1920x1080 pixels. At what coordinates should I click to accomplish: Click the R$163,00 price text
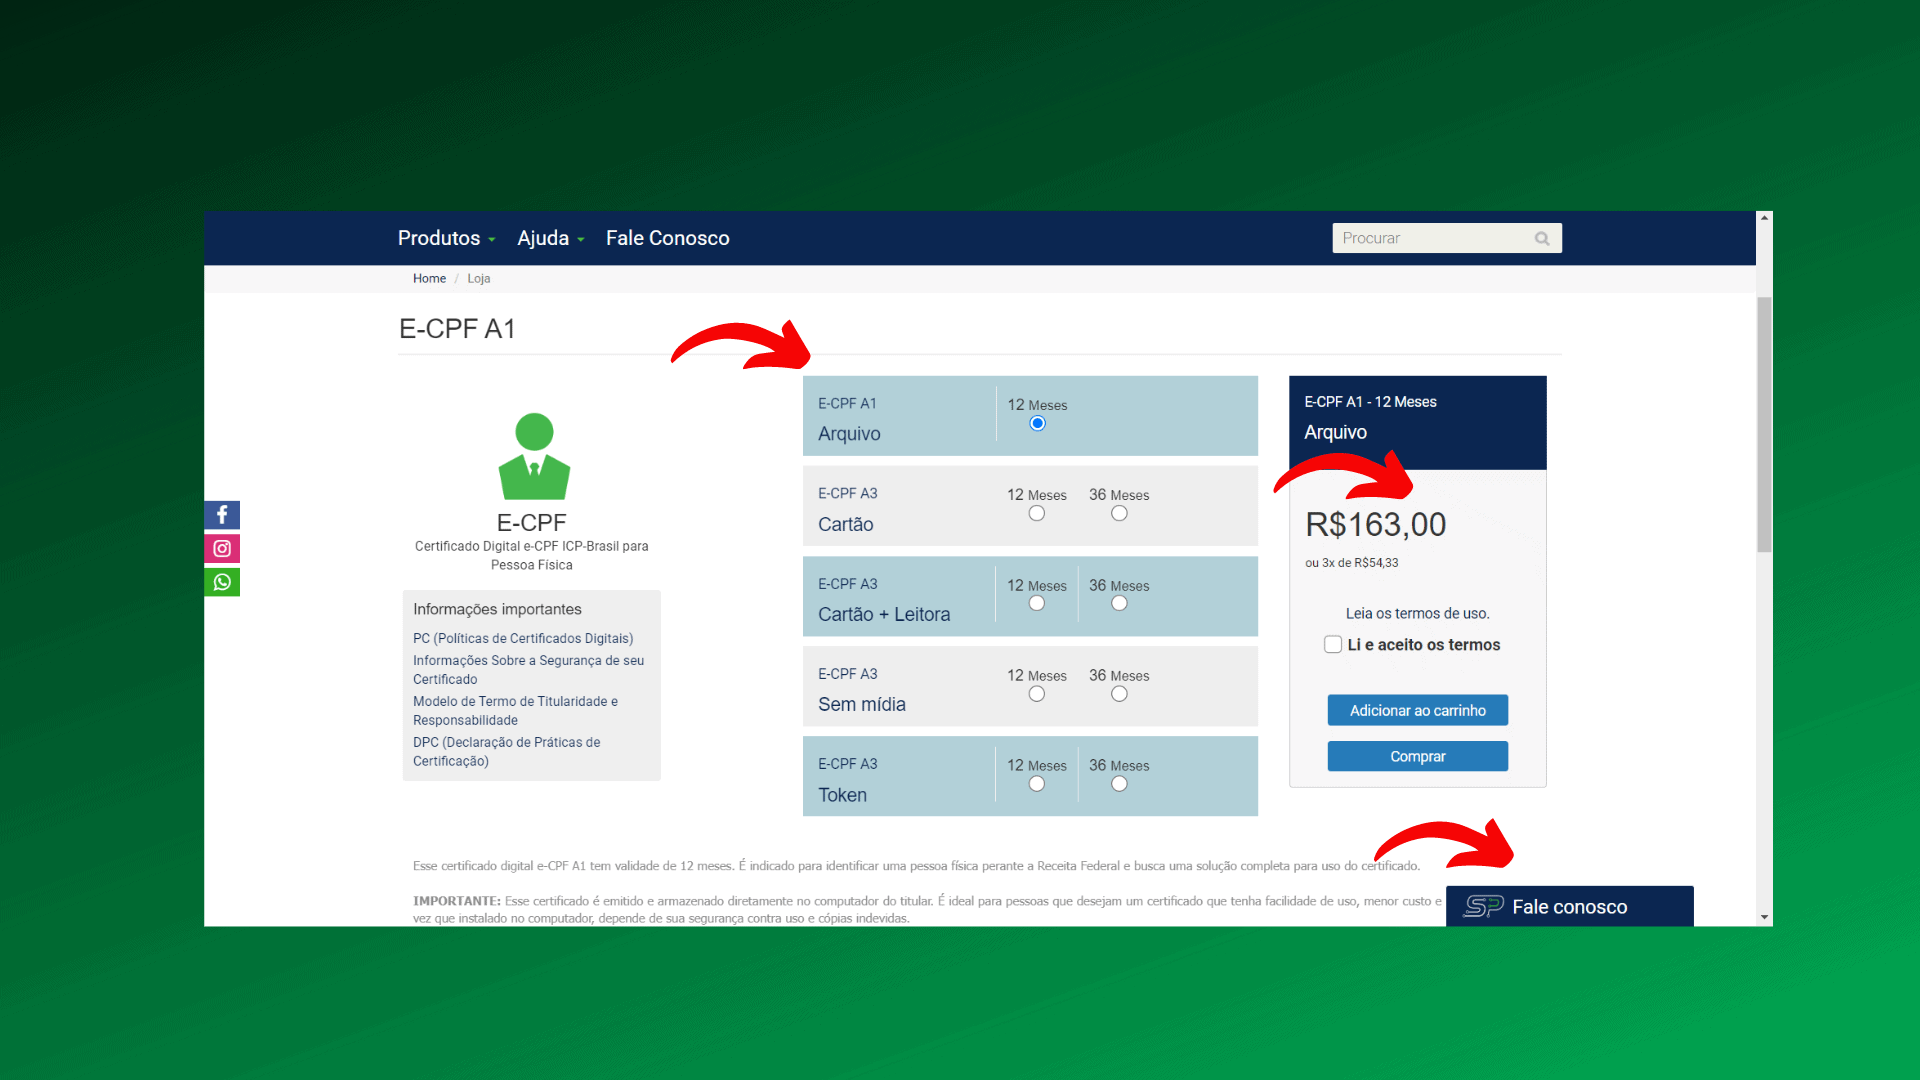(1375, 525)
